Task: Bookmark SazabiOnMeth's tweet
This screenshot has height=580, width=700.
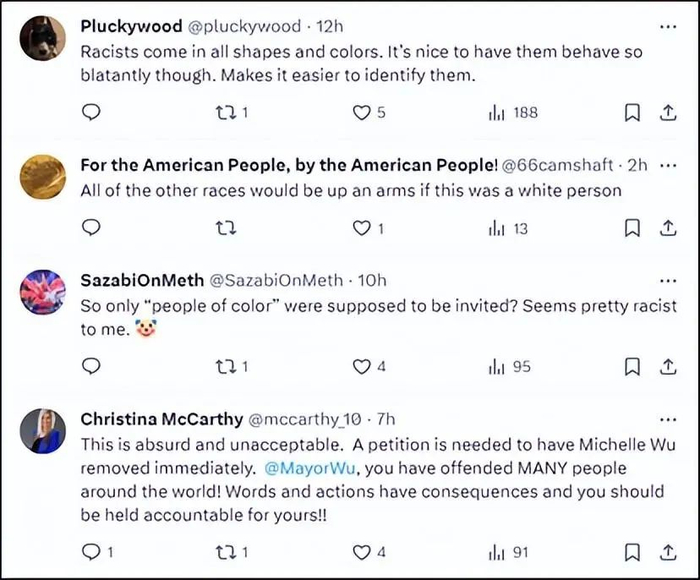Action: pyautogui.click(x=632, y=367)
